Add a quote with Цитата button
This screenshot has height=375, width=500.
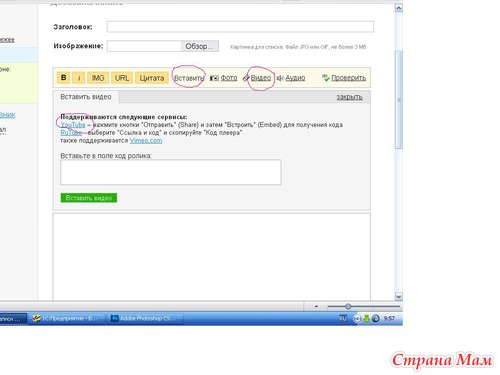(152, 78)
